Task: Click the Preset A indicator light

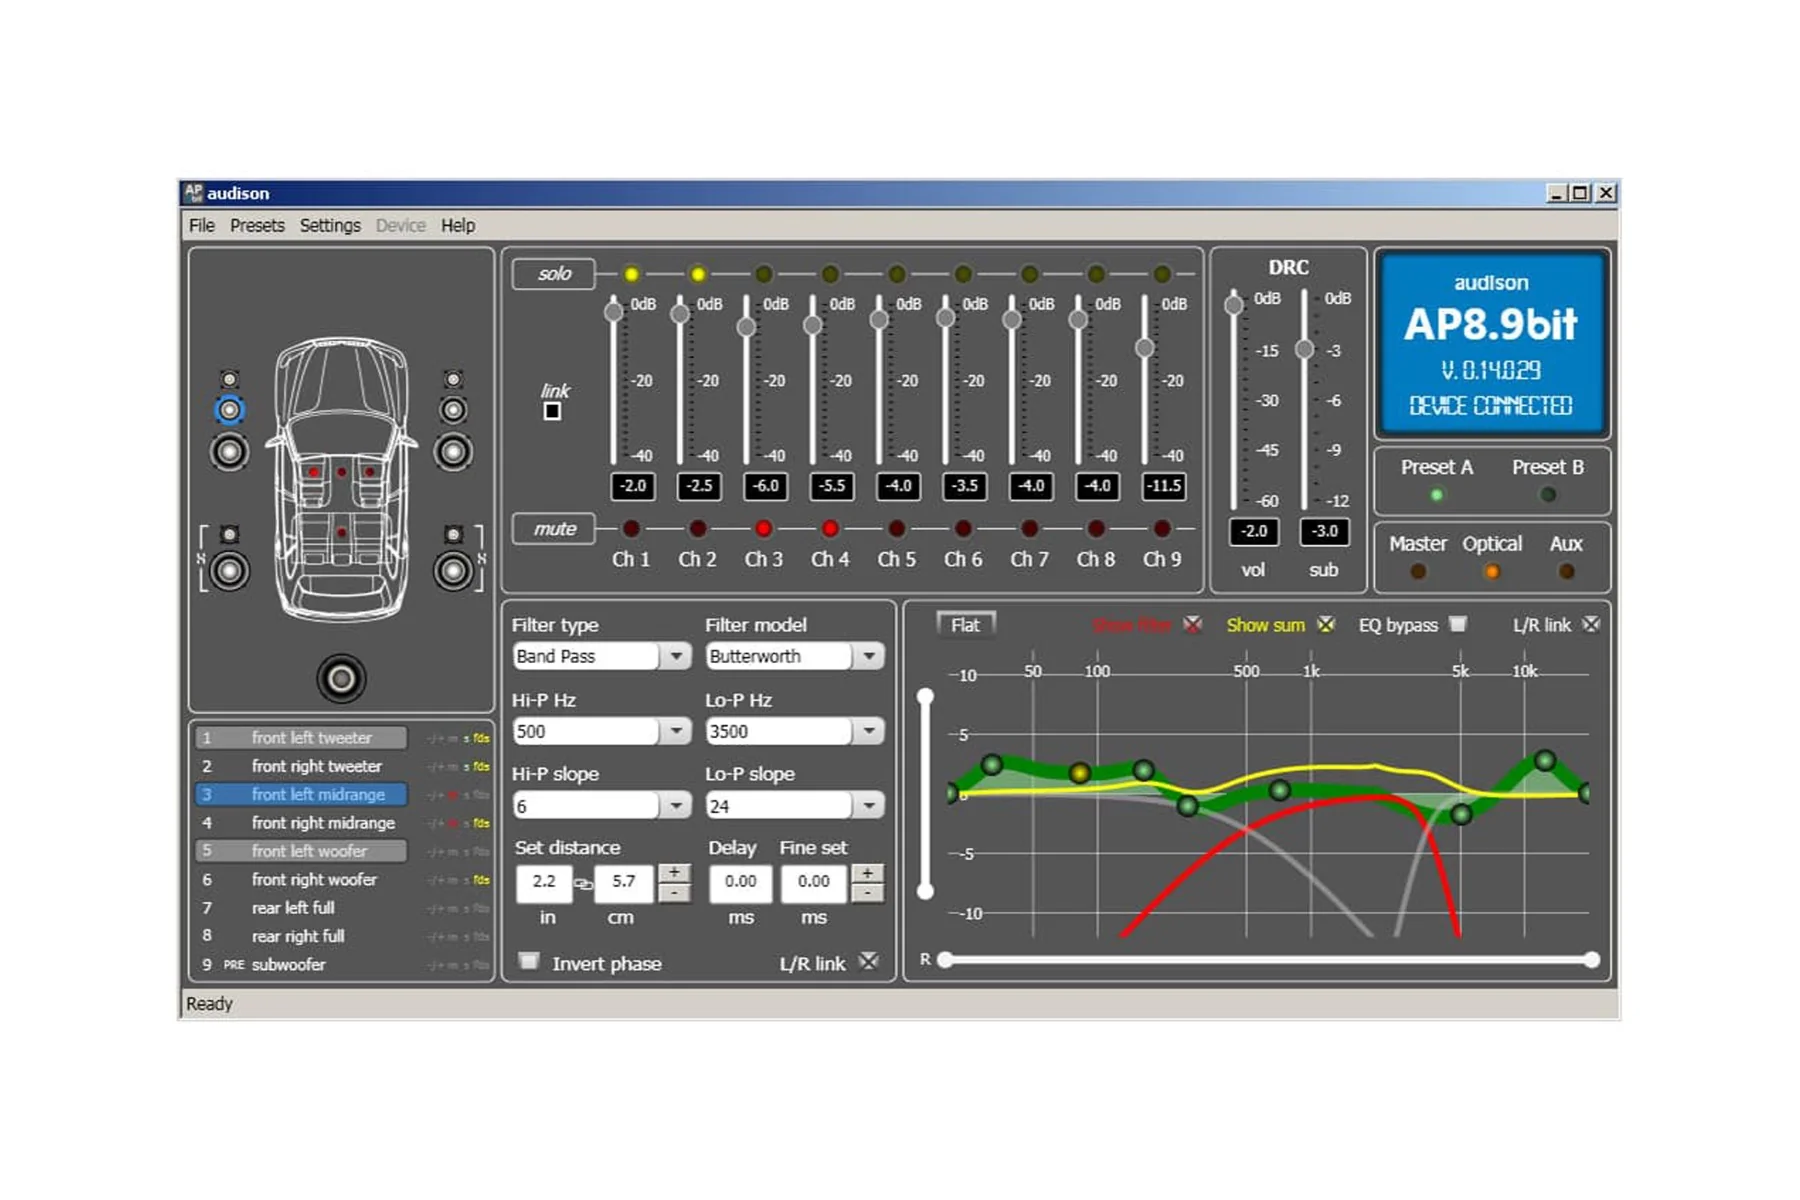Action: (1436, 493)
